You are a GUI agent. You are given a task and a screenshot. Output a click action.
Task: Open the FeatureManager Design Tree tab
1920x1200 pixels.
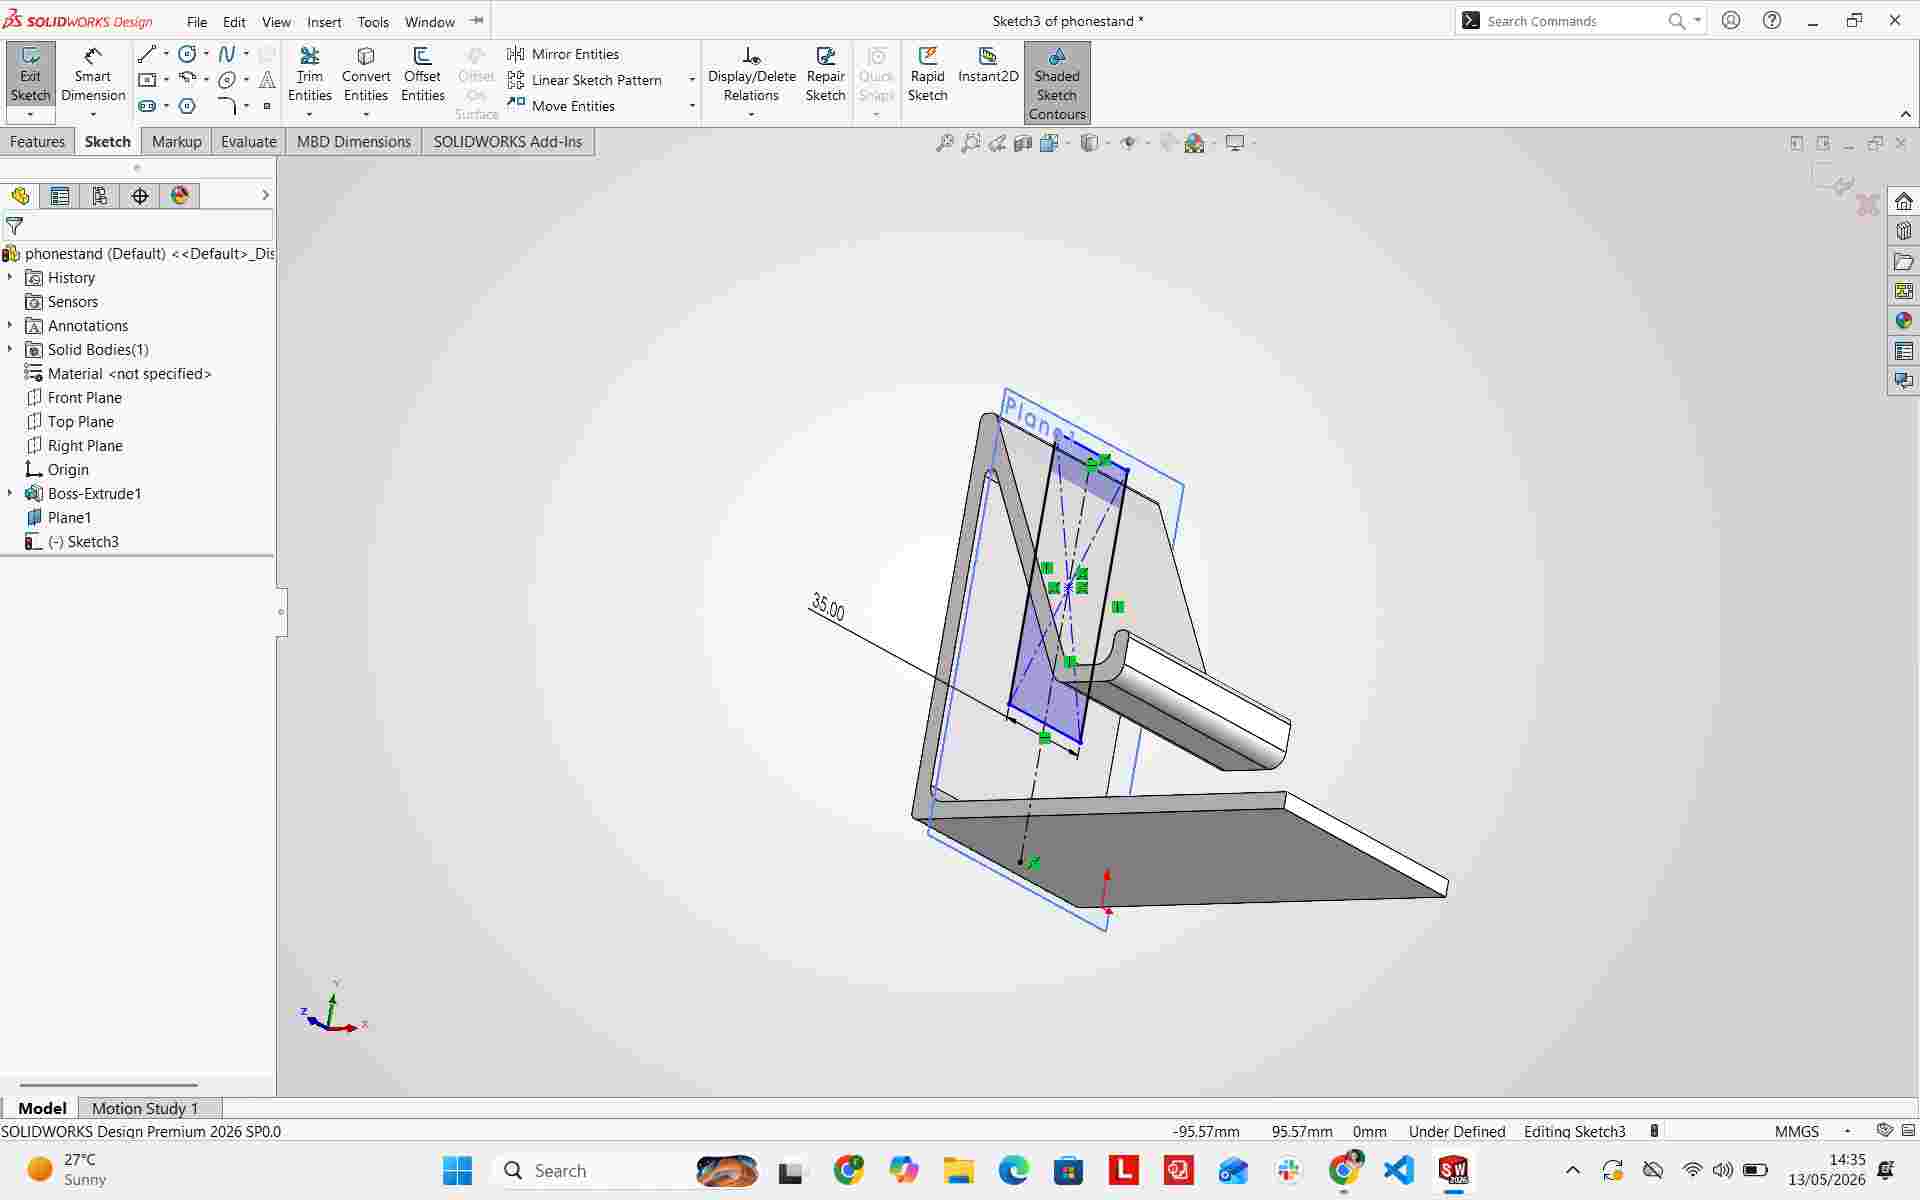point(20,196)
